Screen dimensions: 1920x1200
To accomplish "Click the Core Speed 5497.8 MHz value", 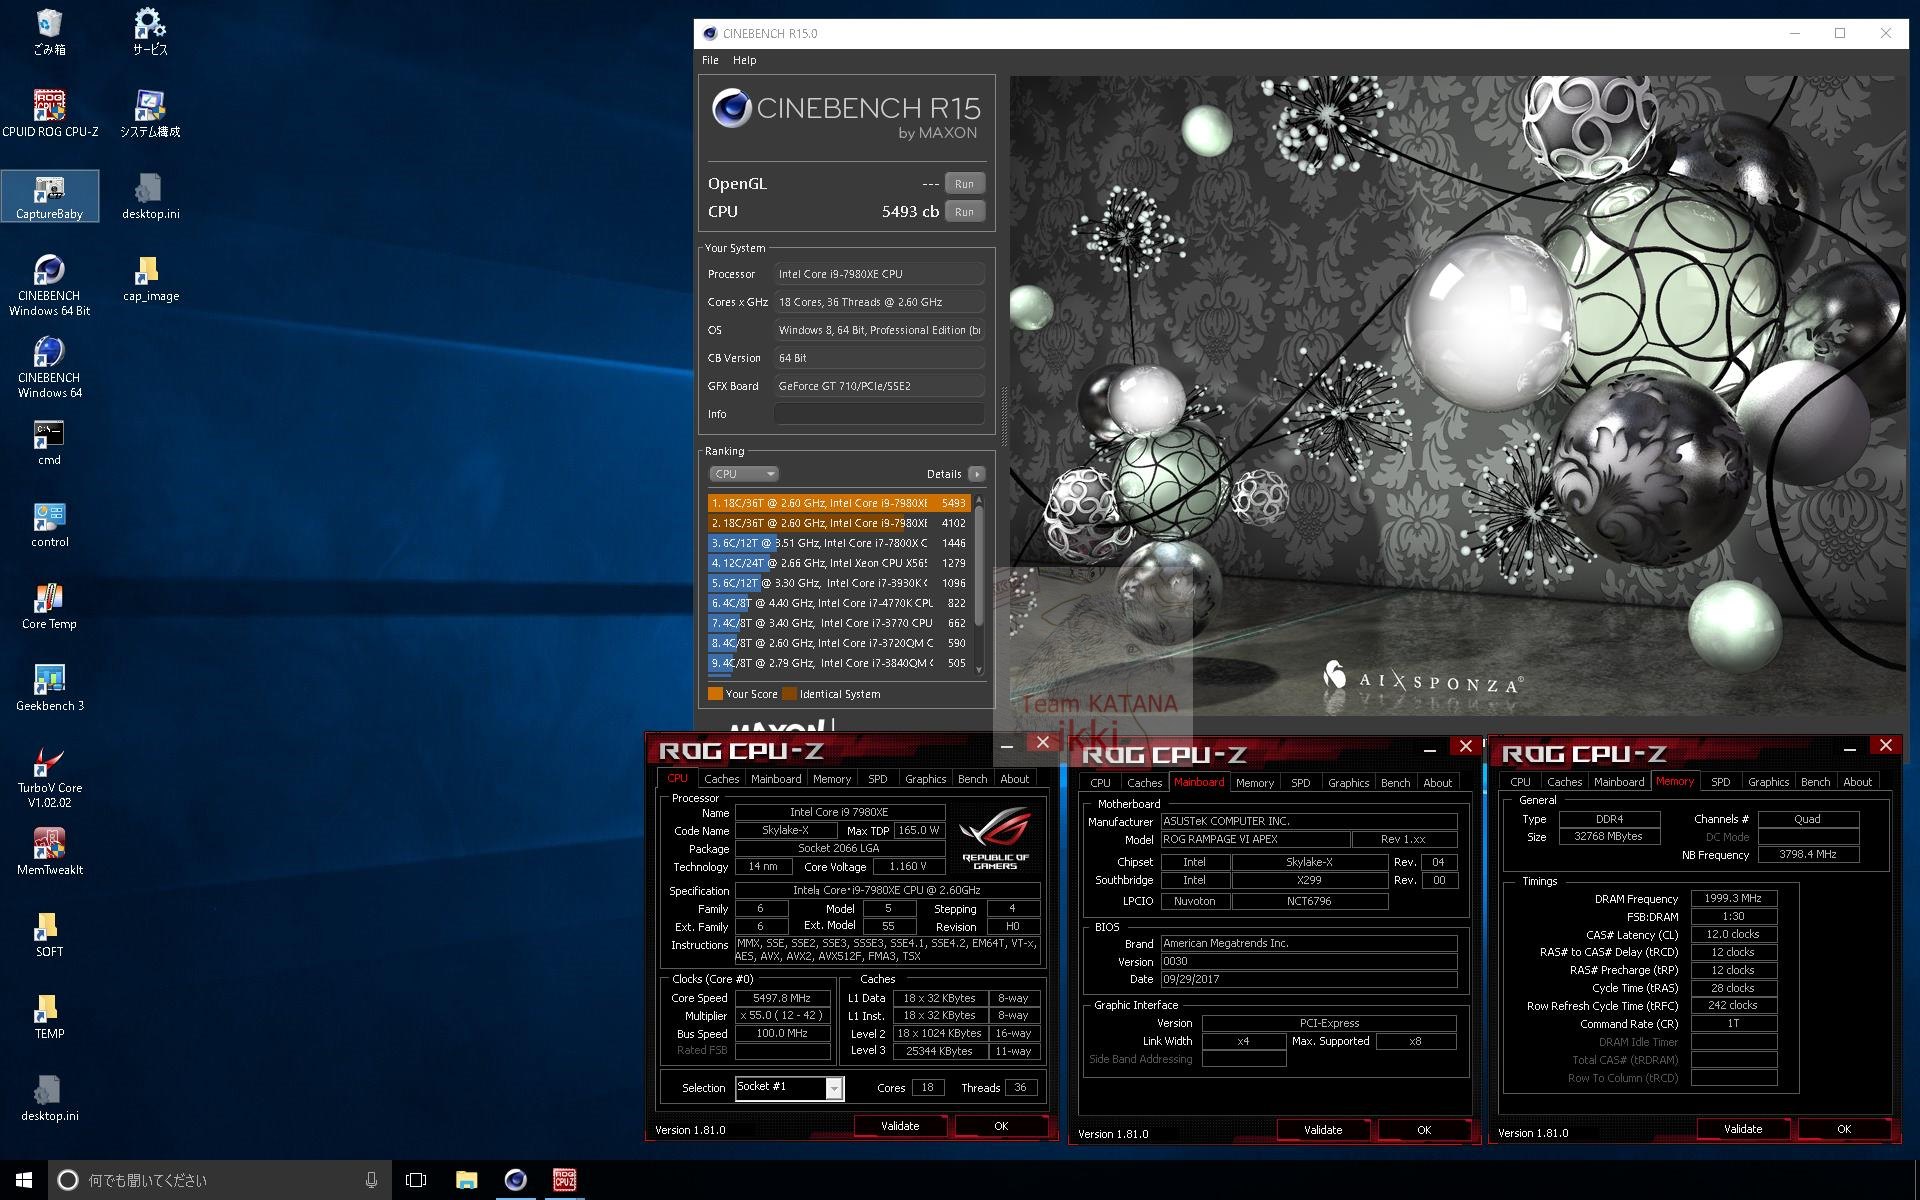I will 782,998.
